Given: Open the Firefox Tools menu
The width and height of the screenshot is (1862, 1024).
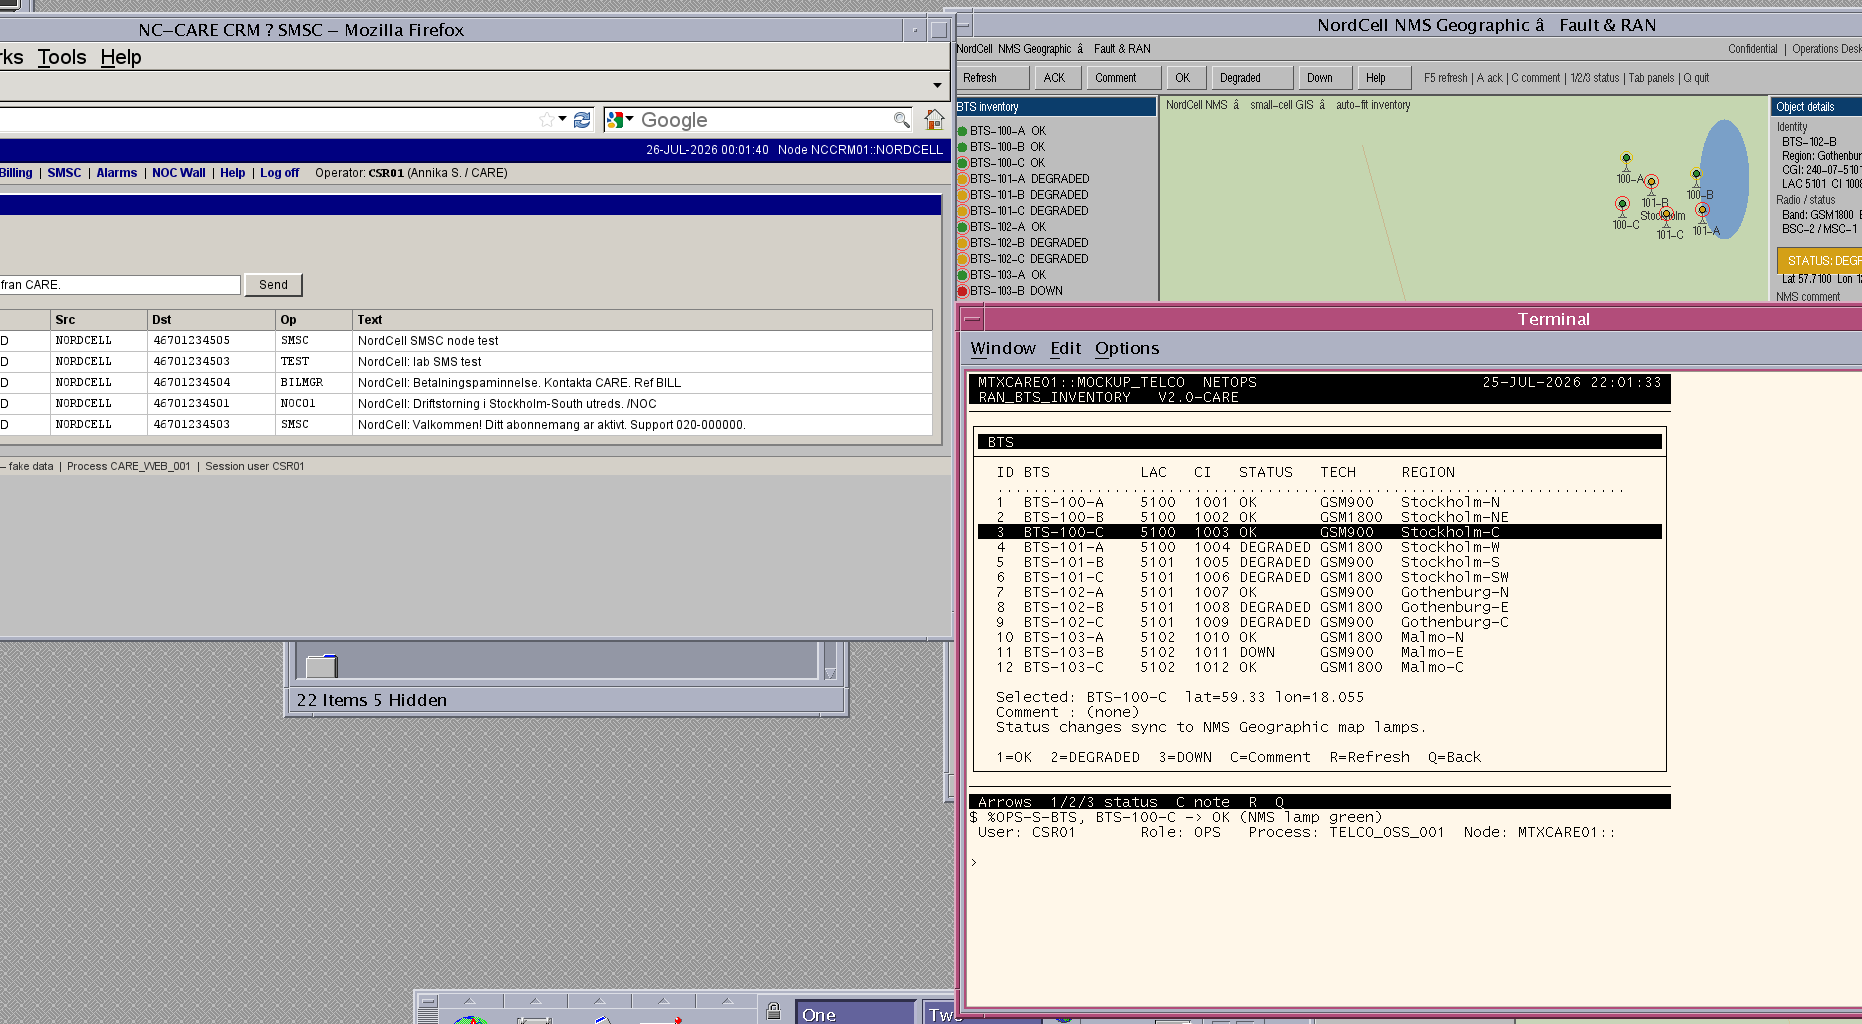Looking at the screenshot, I should (x=62, y=57).
